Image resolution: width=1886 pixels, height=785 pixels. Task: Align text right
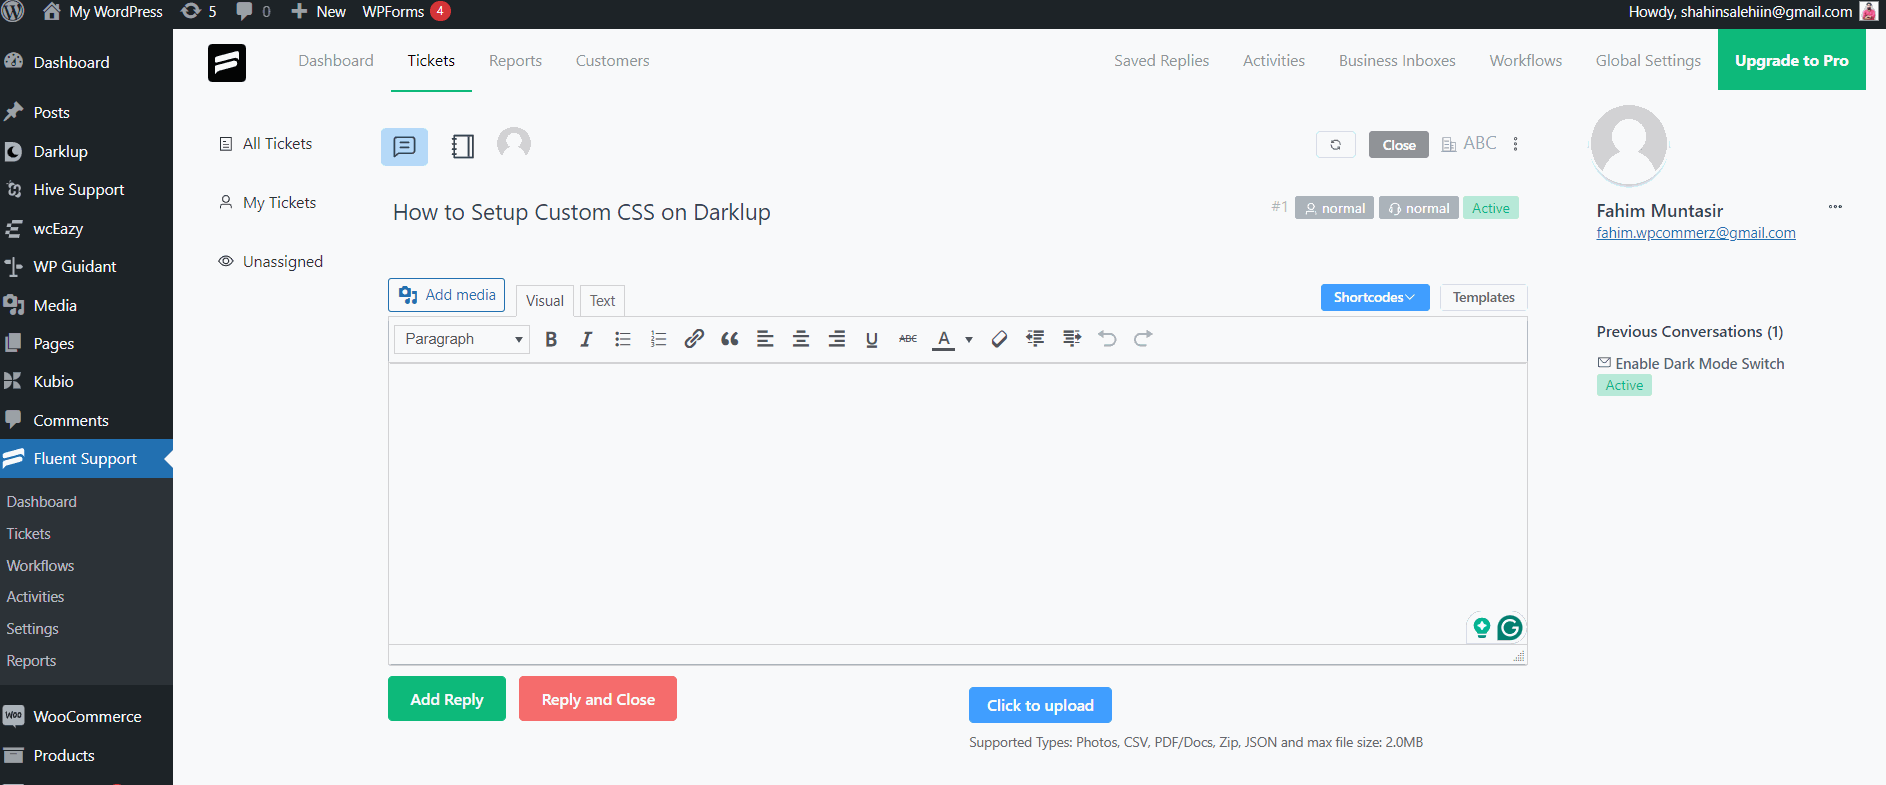point(837,339)
